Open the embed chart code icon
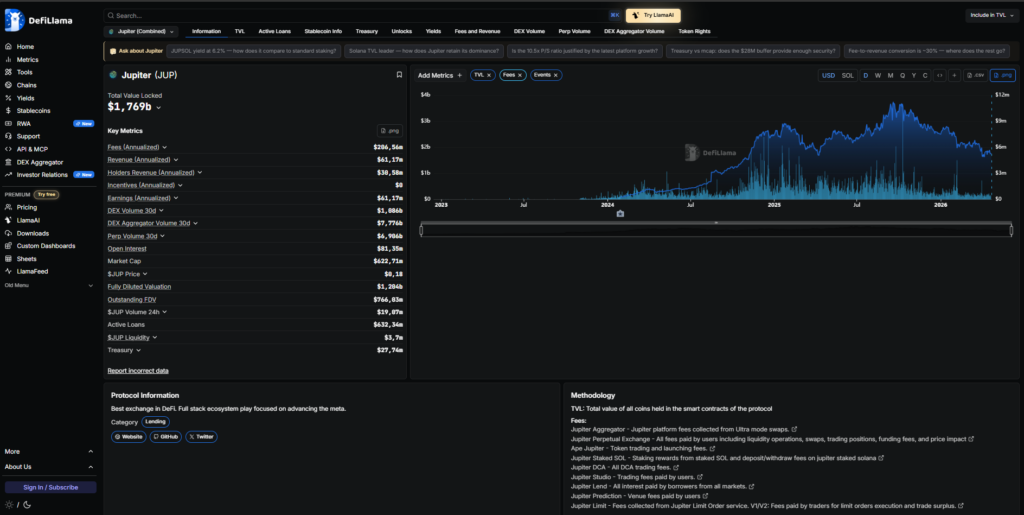The width and height of the screenshot is (1024, 515). tap(939, 75)
